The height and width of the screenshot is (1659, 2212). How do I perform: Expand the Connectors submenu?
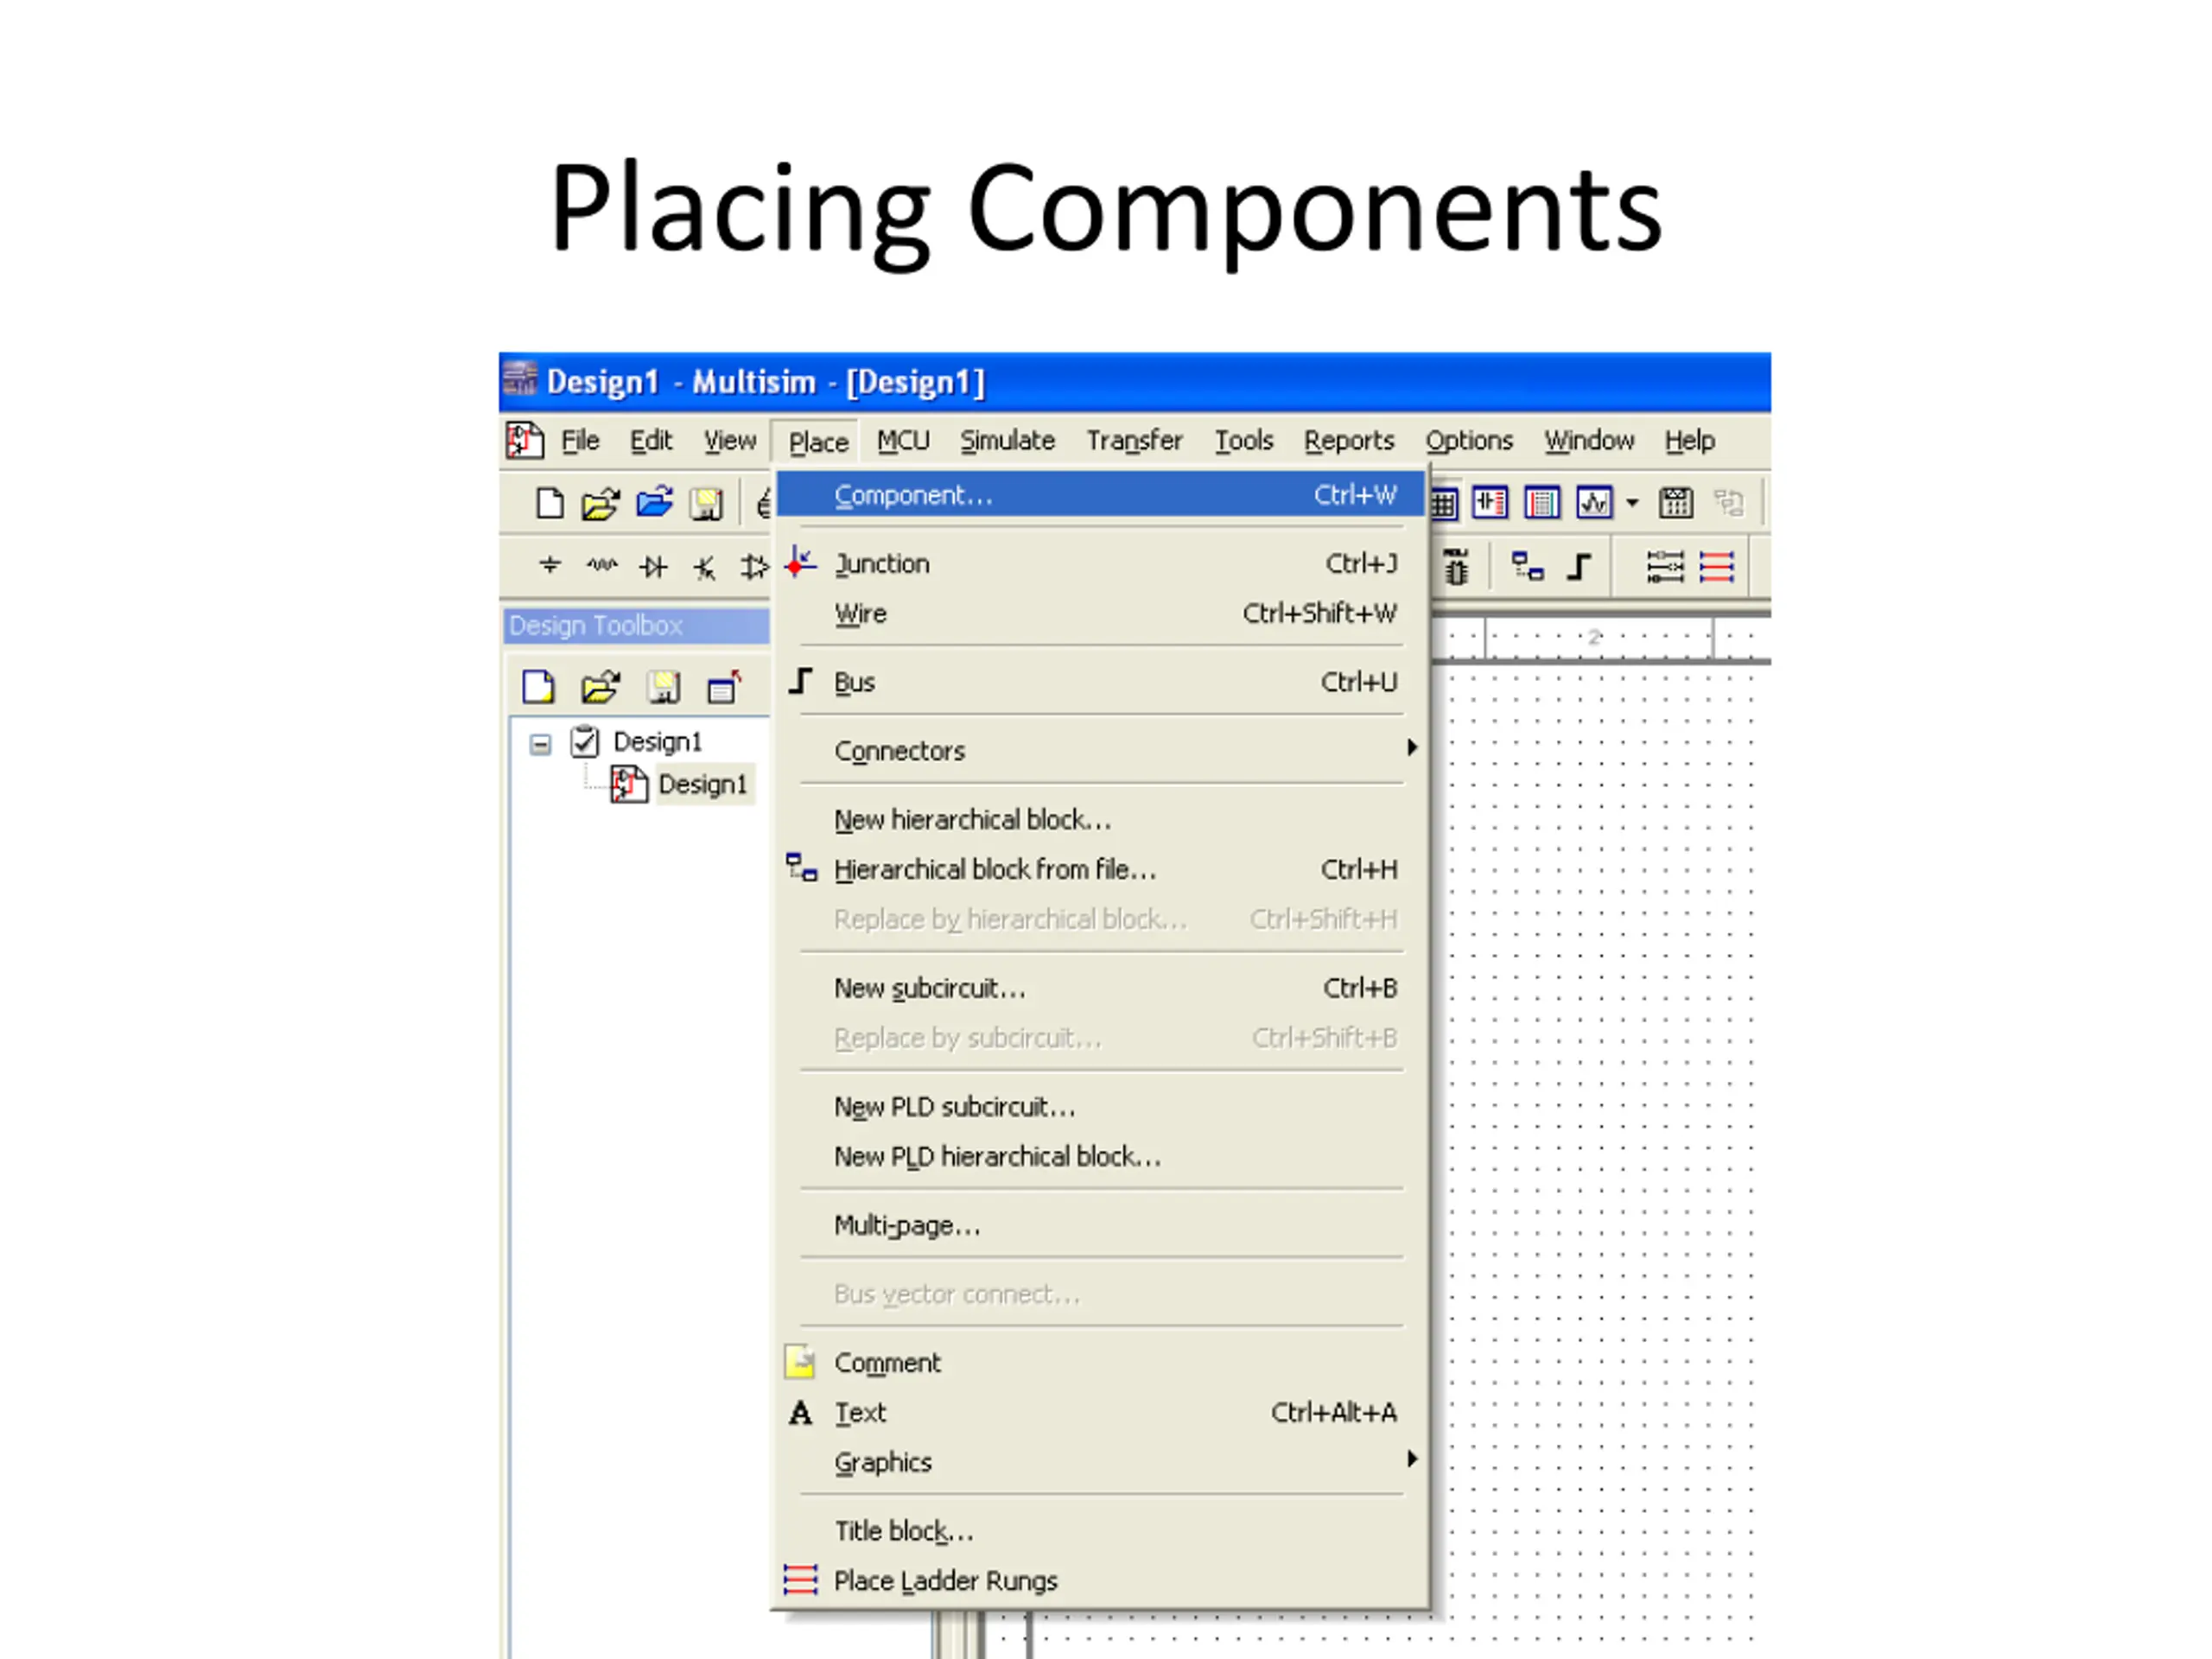click(x=1100, y=751)
